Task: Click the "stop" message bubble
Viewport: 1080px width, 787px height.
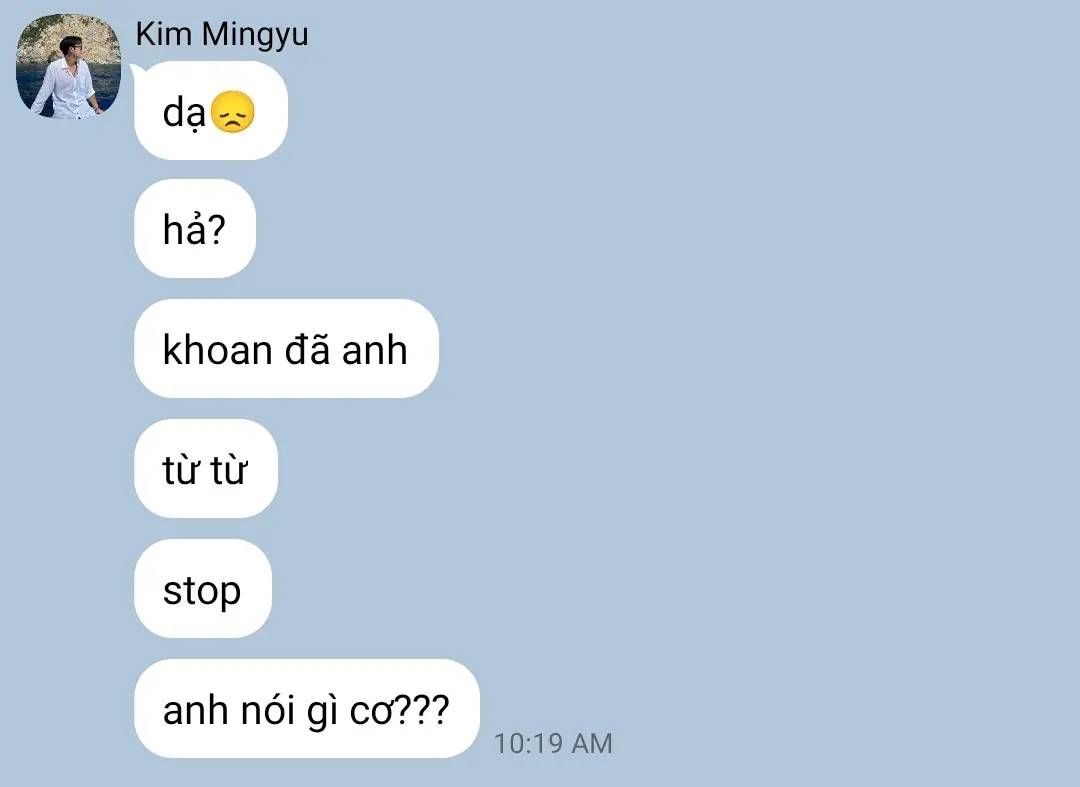Action: [x=203, y=589]
